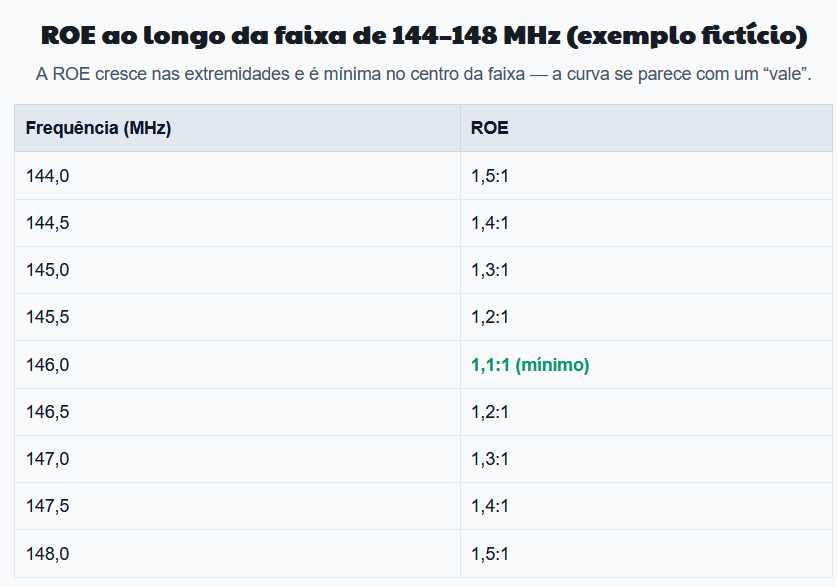Select the ROE value in the 144,5 row
This screenshot has width=837, height=587.
pos(490,223)
